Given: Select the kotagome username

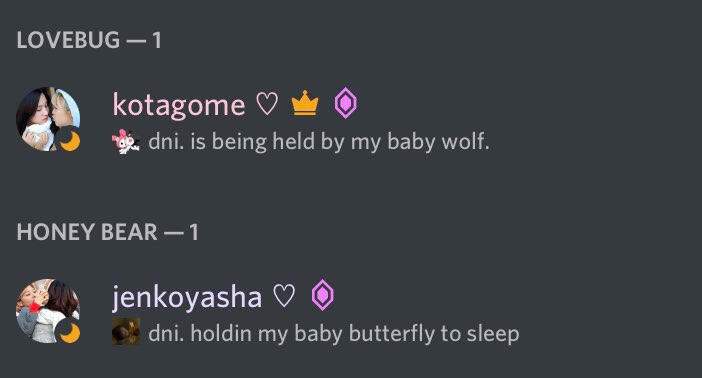Looking at the screenshot, I should (x=179, y=105).
